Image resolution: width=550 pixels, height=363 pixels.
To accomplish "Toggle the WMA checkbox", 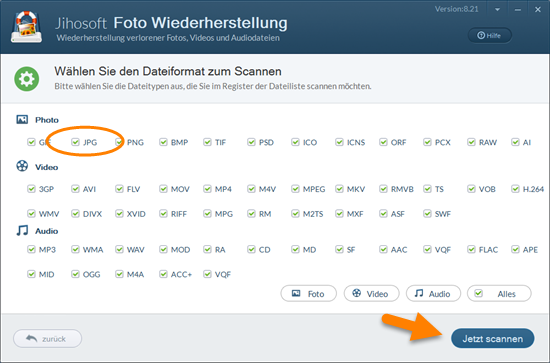I will point(75,249).
